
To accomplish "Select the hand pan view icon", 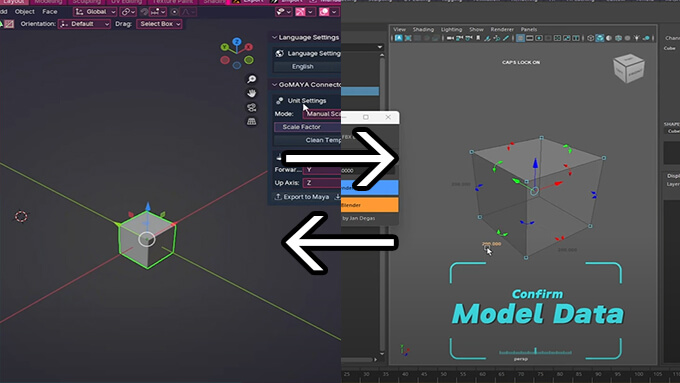I will pos(252,93).
